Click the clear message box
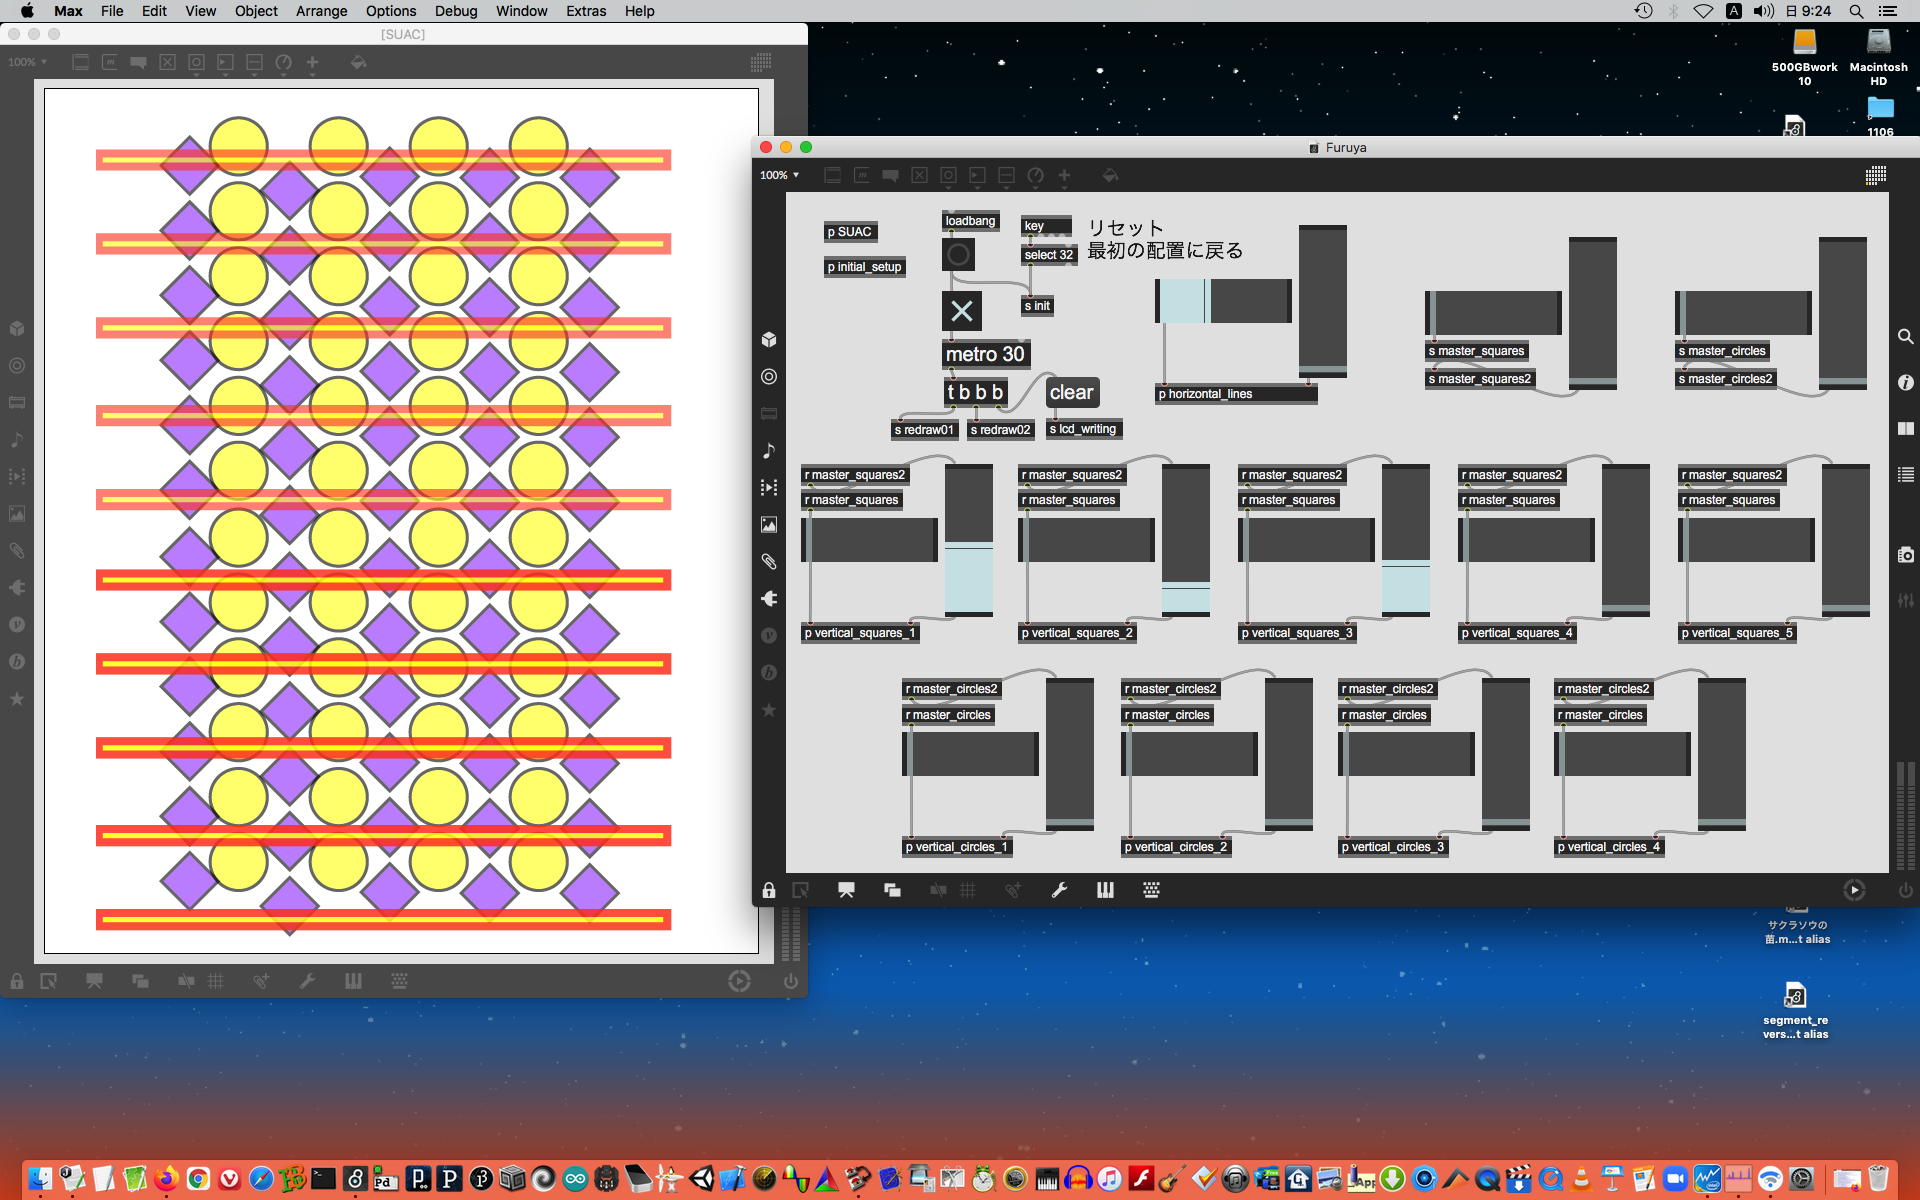The width and height of the screenshot is (1920, 1200). click(x=1071, y=393)
